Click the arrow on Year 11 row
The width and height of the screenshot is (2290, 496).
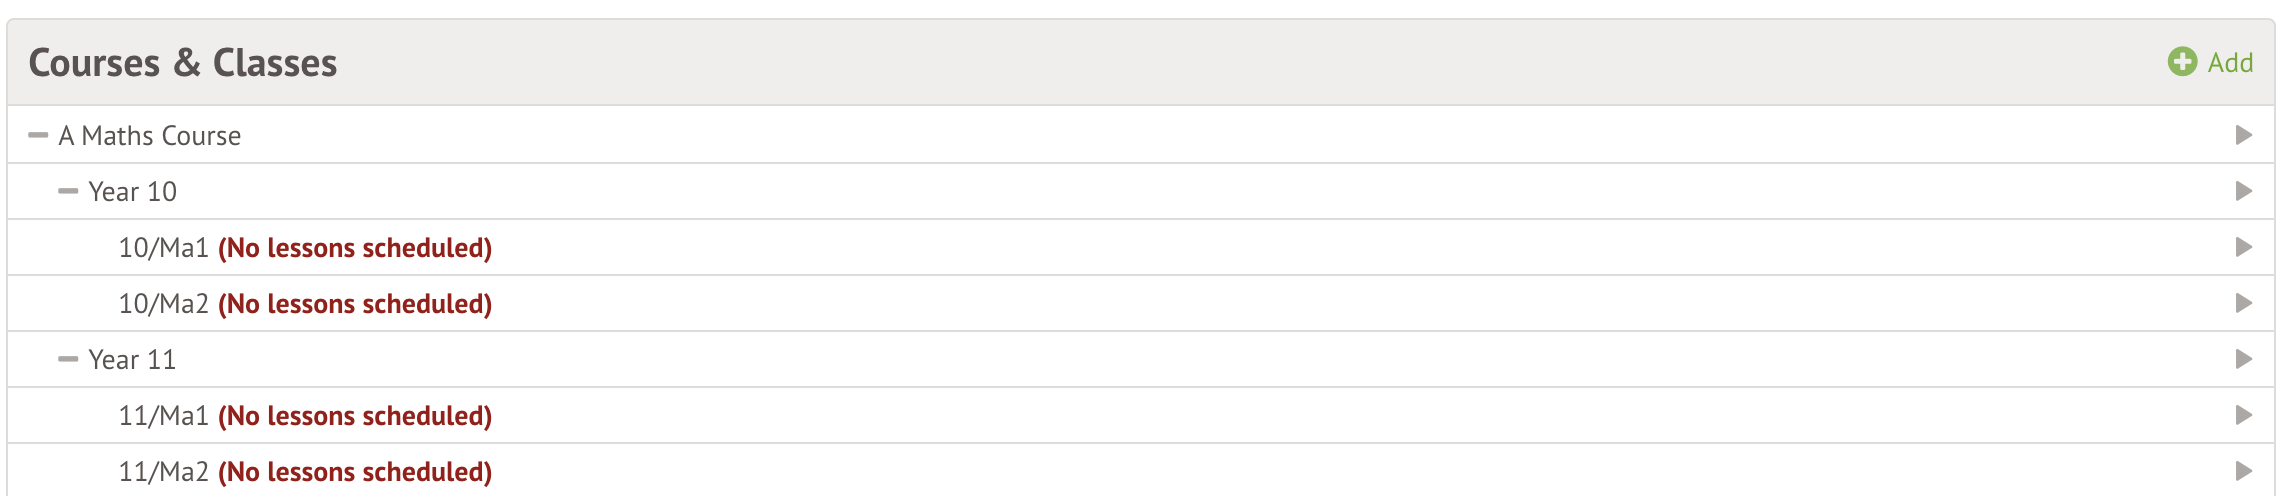point(2244,359)
